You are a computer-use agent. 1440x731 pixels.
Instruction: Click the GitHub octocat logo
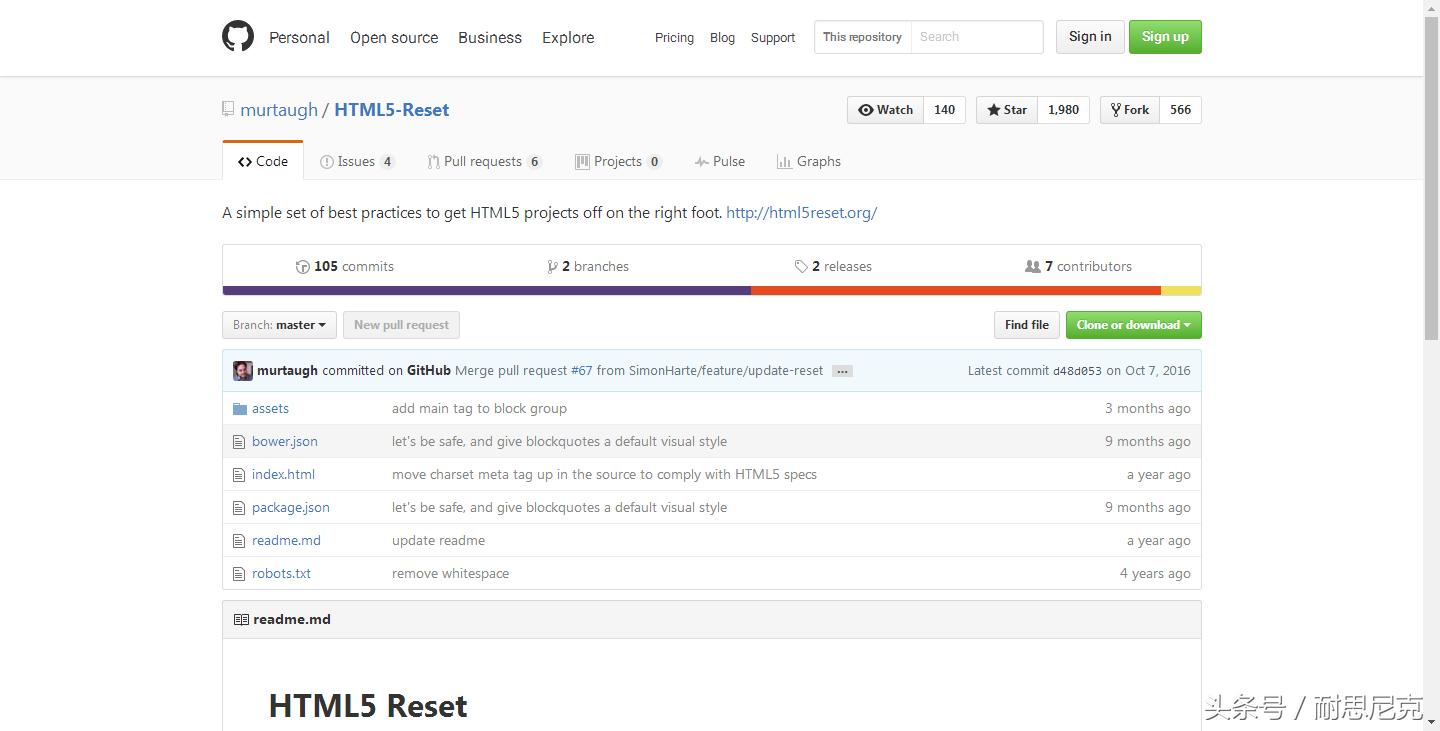[x=238, y=37]
